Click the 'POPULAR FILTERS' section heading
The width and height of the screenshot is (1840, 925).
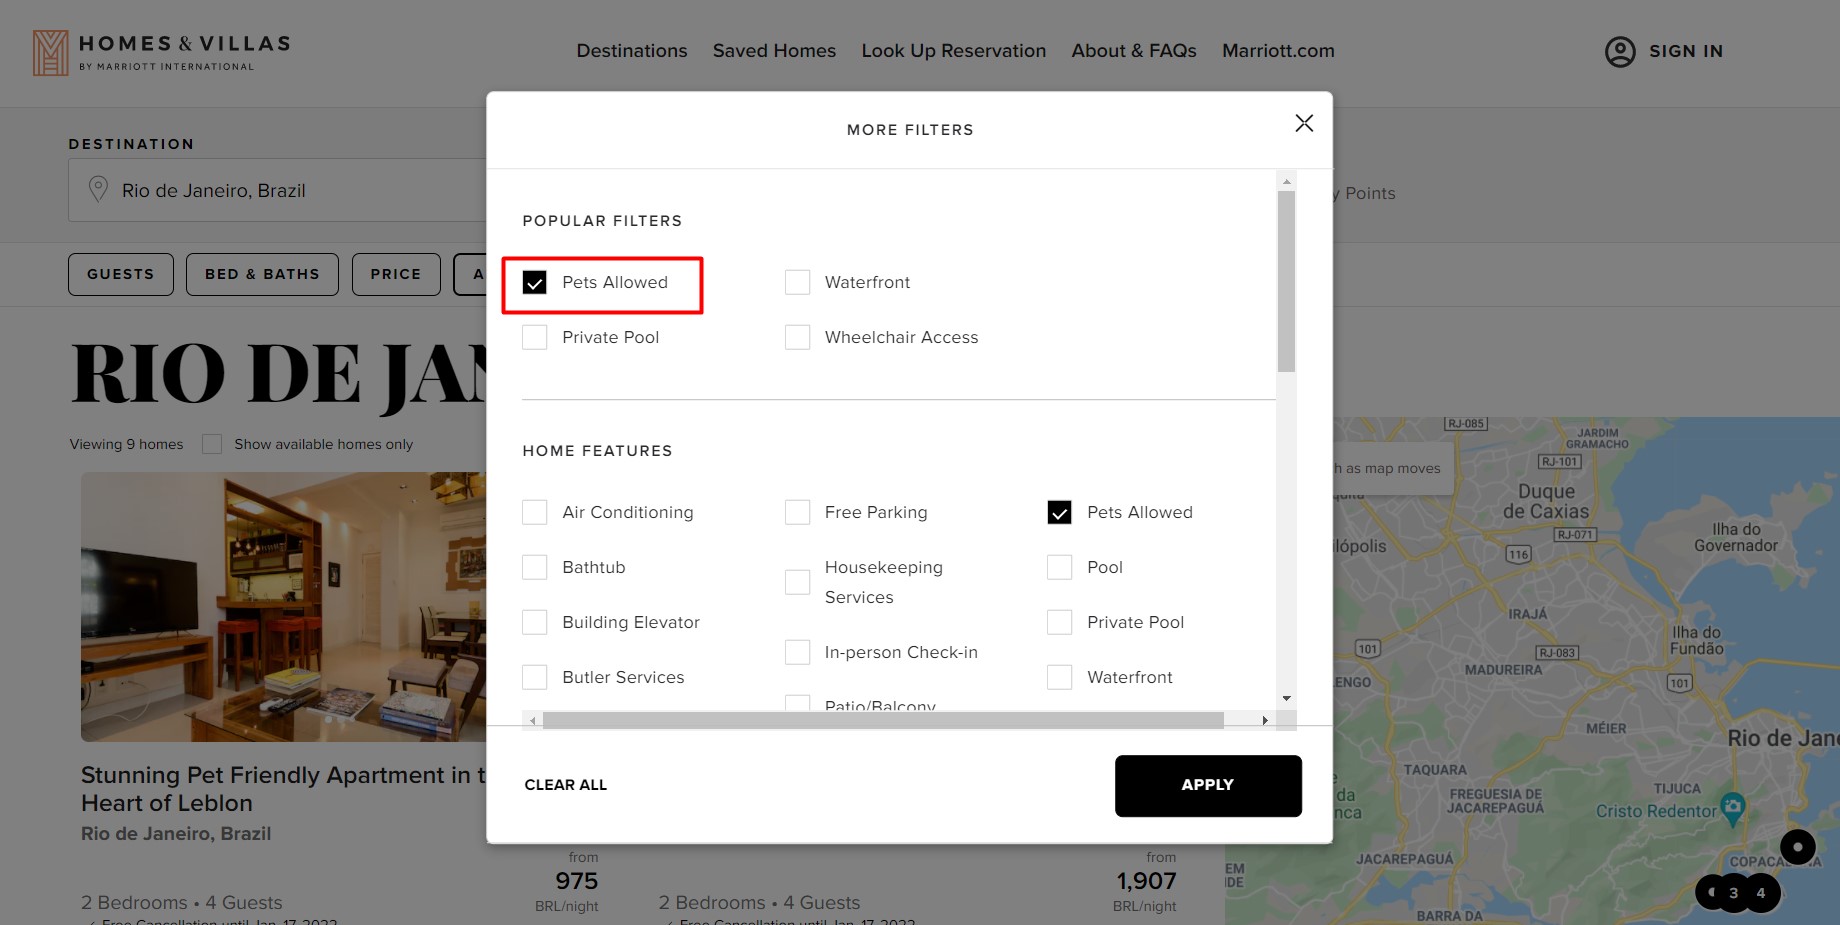coord(602,221)
